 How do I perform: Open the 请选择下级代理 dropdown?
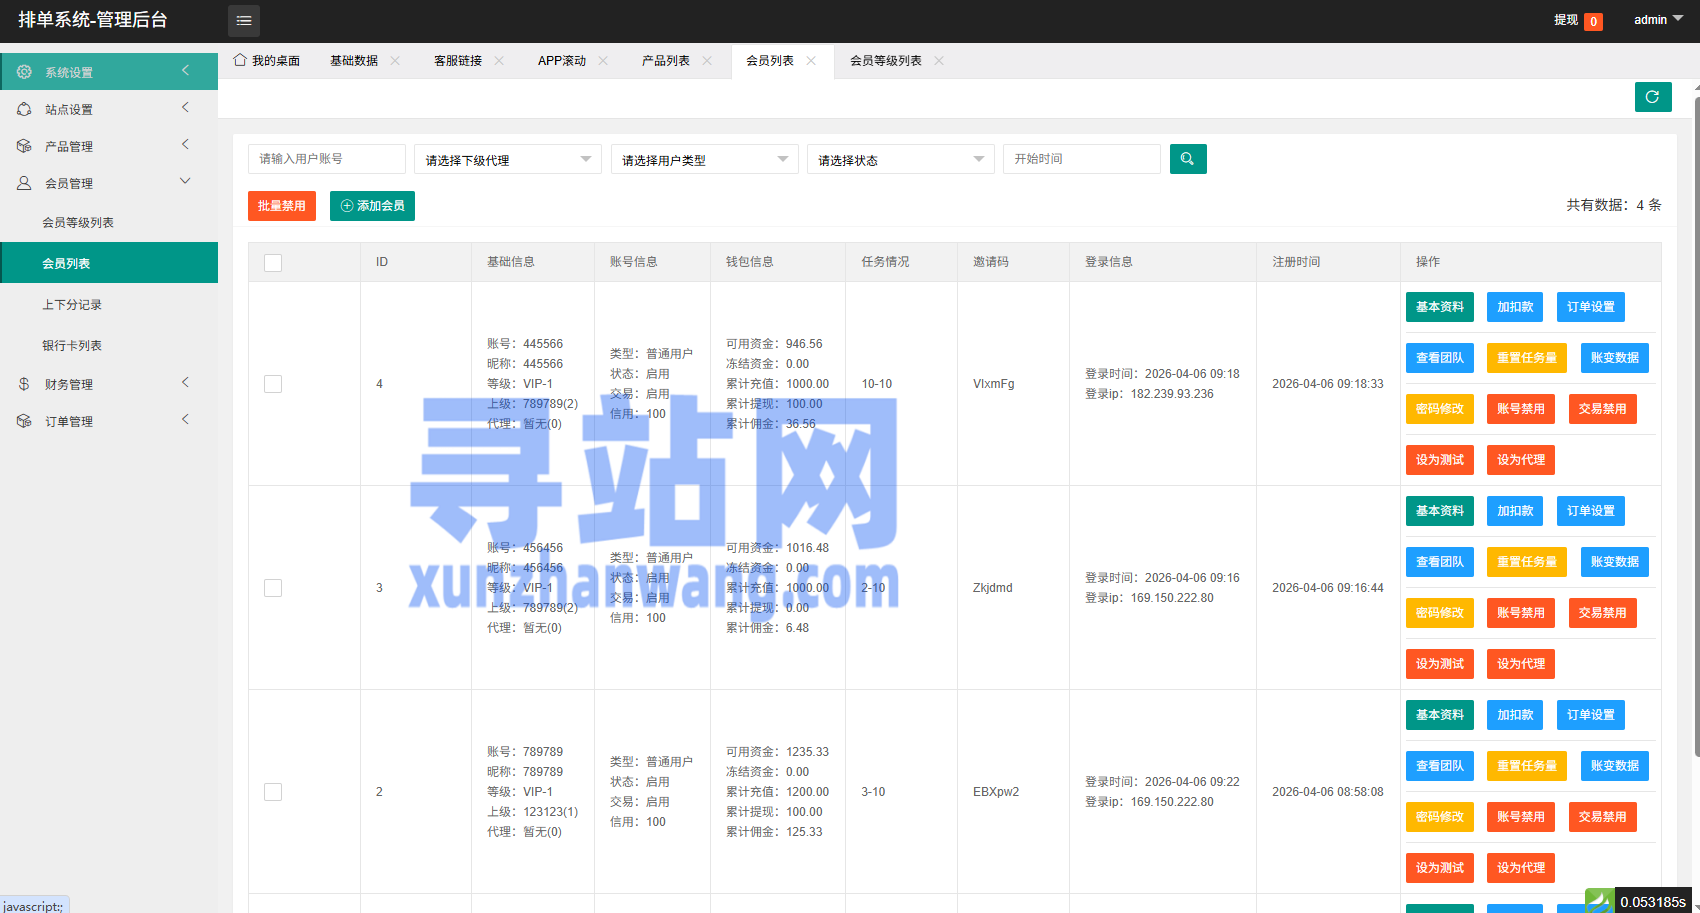(508, 159)
